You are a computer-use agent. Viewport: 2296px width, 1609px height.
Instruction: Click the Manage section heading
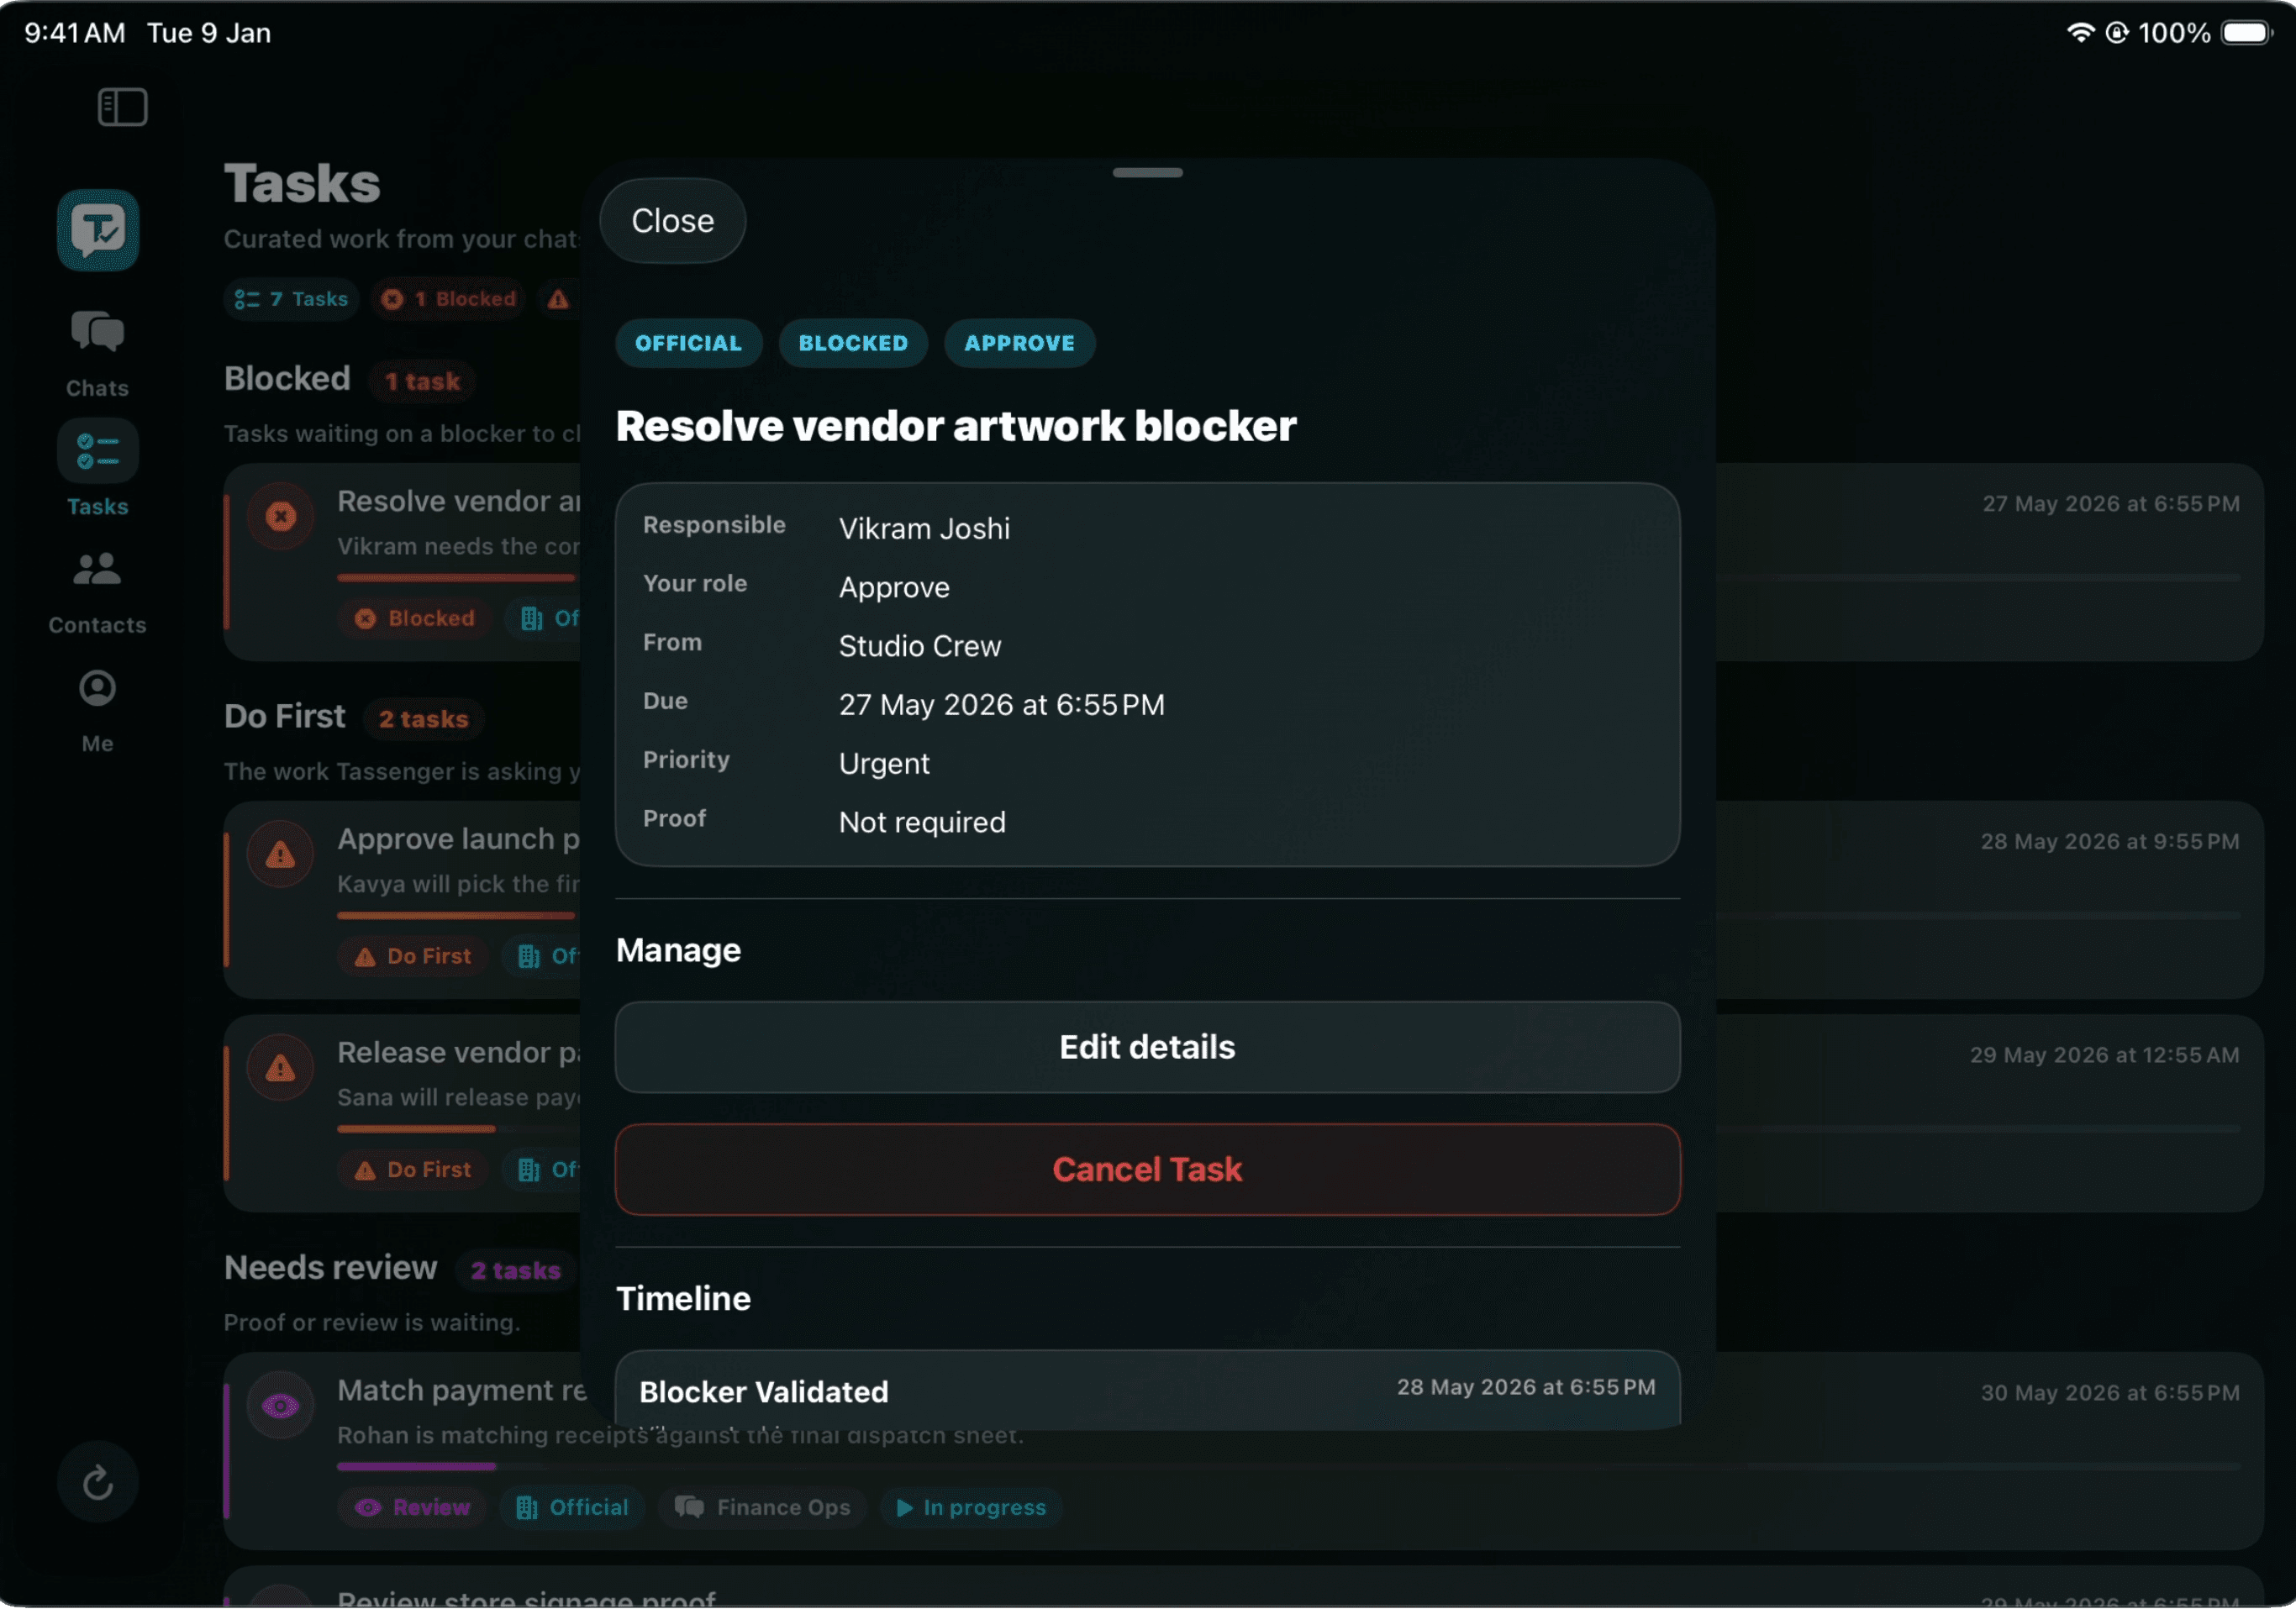click(x=679, y=950)
